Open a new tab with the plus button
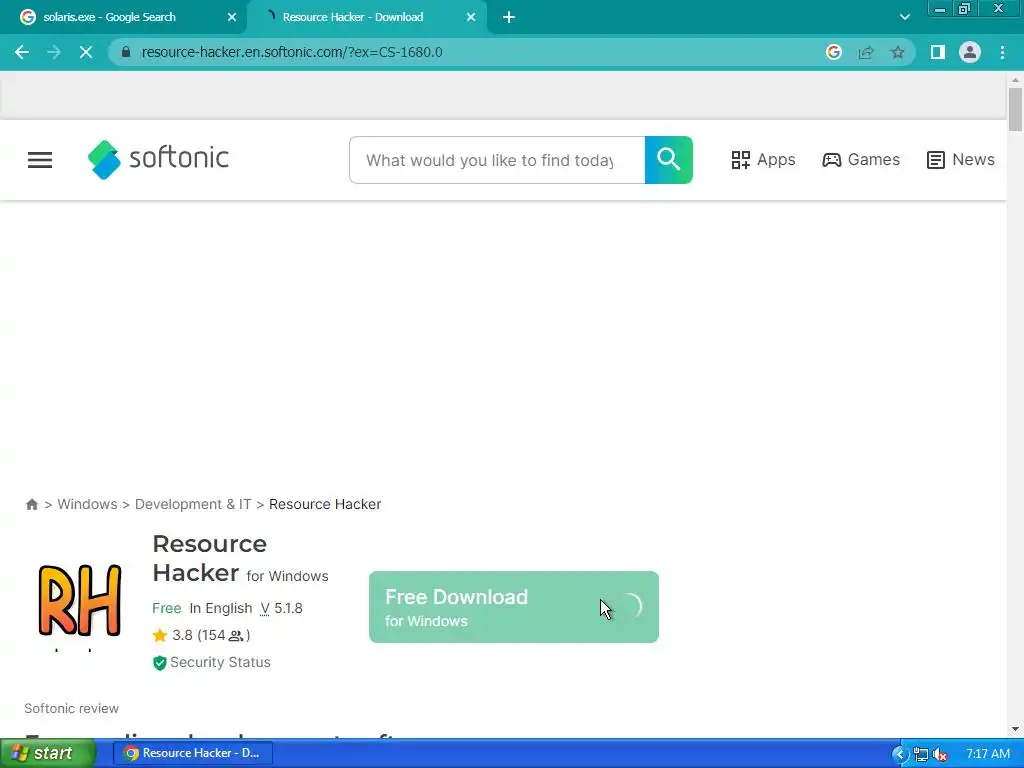Viewport: 1024px width, 768px height. (509, 17)
